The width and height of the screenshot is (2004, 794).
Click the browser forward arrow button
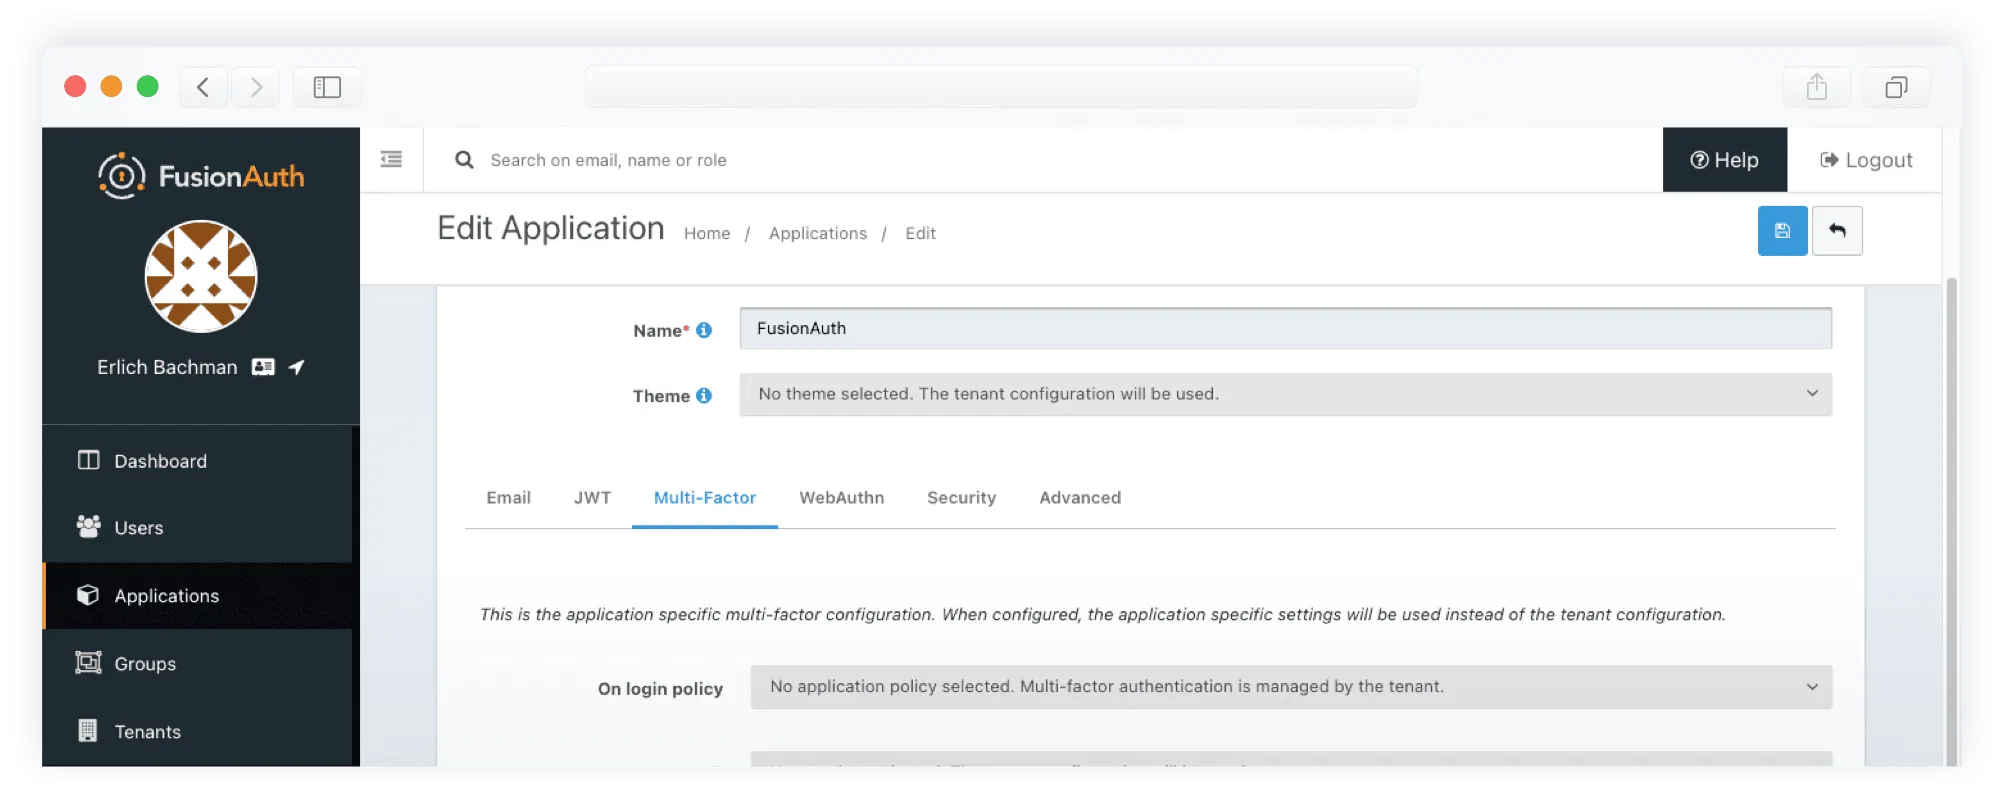[256, 87]
